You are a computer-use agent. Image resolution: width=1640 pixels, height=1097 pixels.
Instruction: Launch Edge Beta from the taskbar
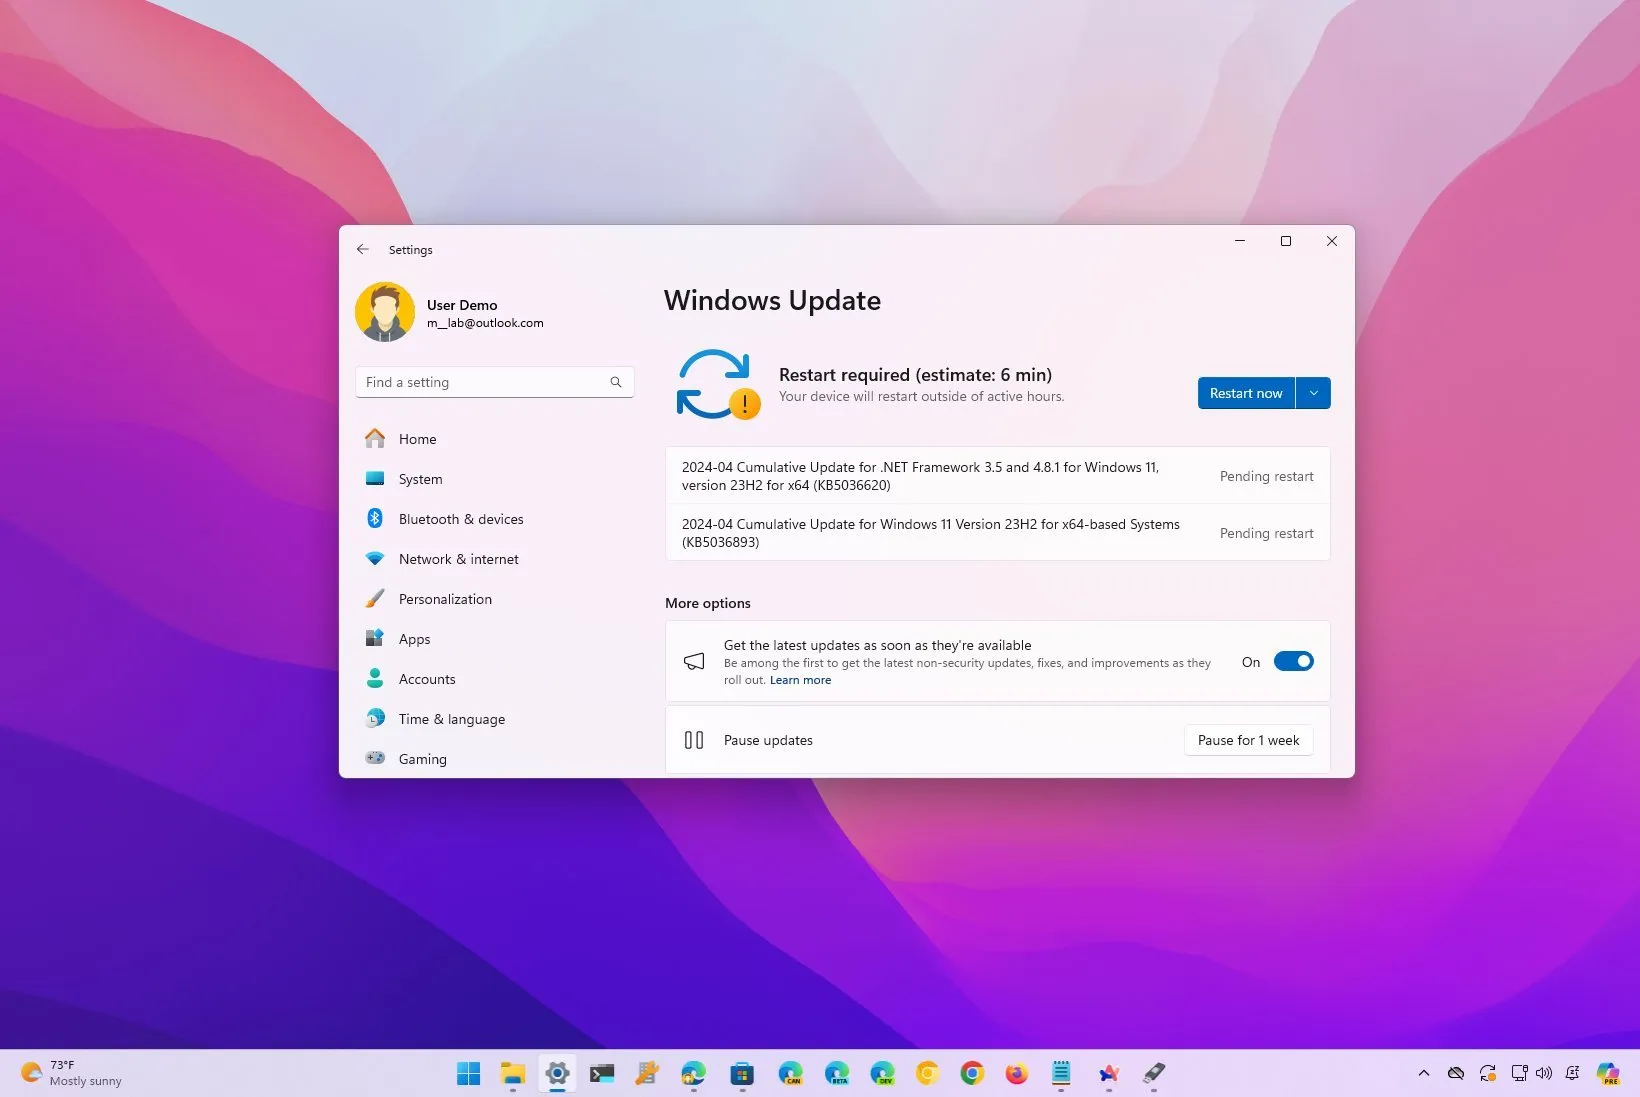point(837,1073)
